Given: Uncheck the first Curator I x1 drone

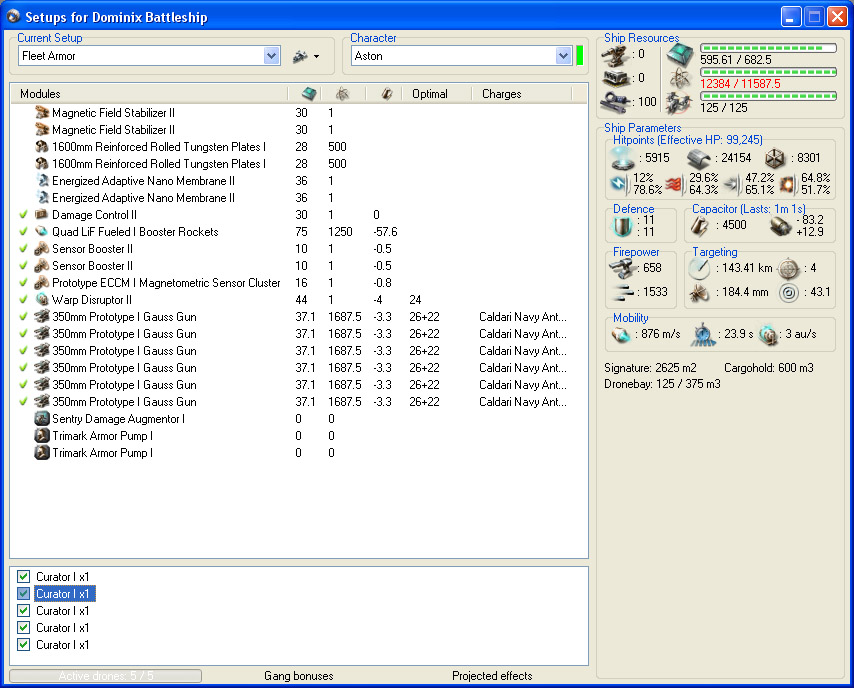Looking at the screenshot, I should point(23,576).
